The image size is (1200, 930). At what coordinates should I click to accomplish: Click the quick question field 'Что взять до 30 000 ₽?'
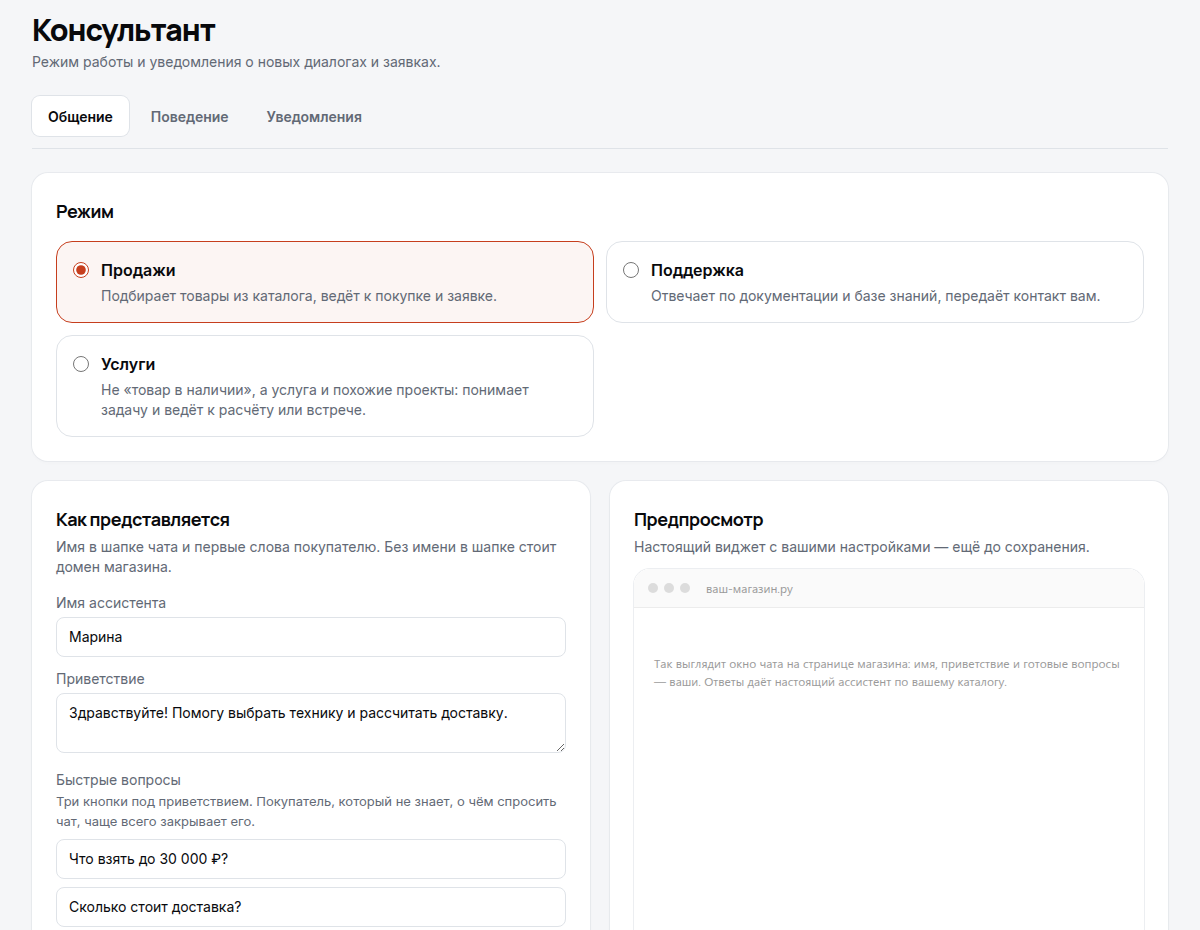311,859
